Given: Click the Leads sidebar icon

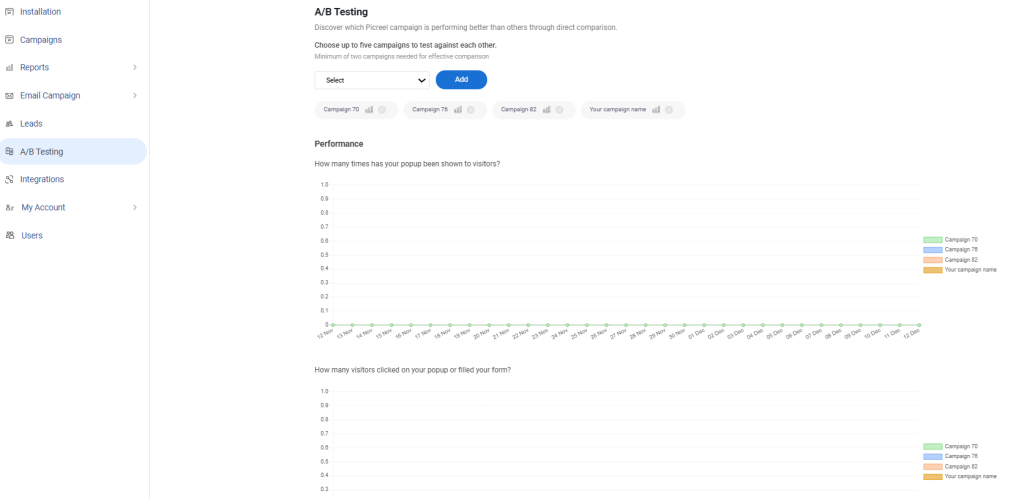Looking at the screenshot, I should click(9, 124).
